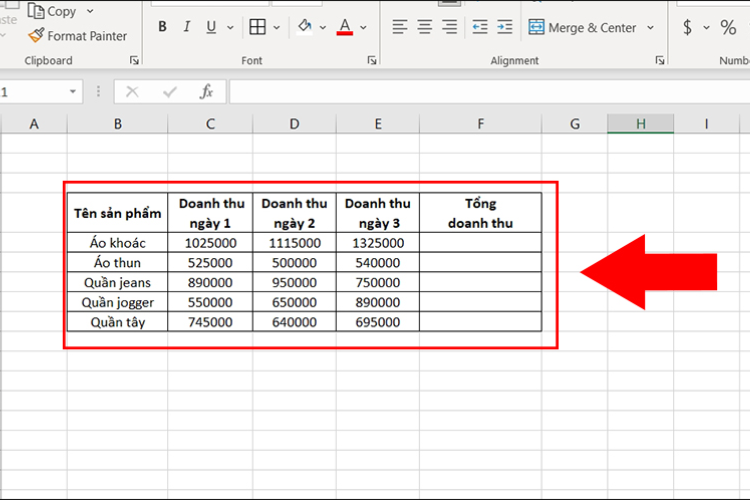Viewport: 750px width, 500px height.
Task: Open underline style dropdown
Action: 230,27
